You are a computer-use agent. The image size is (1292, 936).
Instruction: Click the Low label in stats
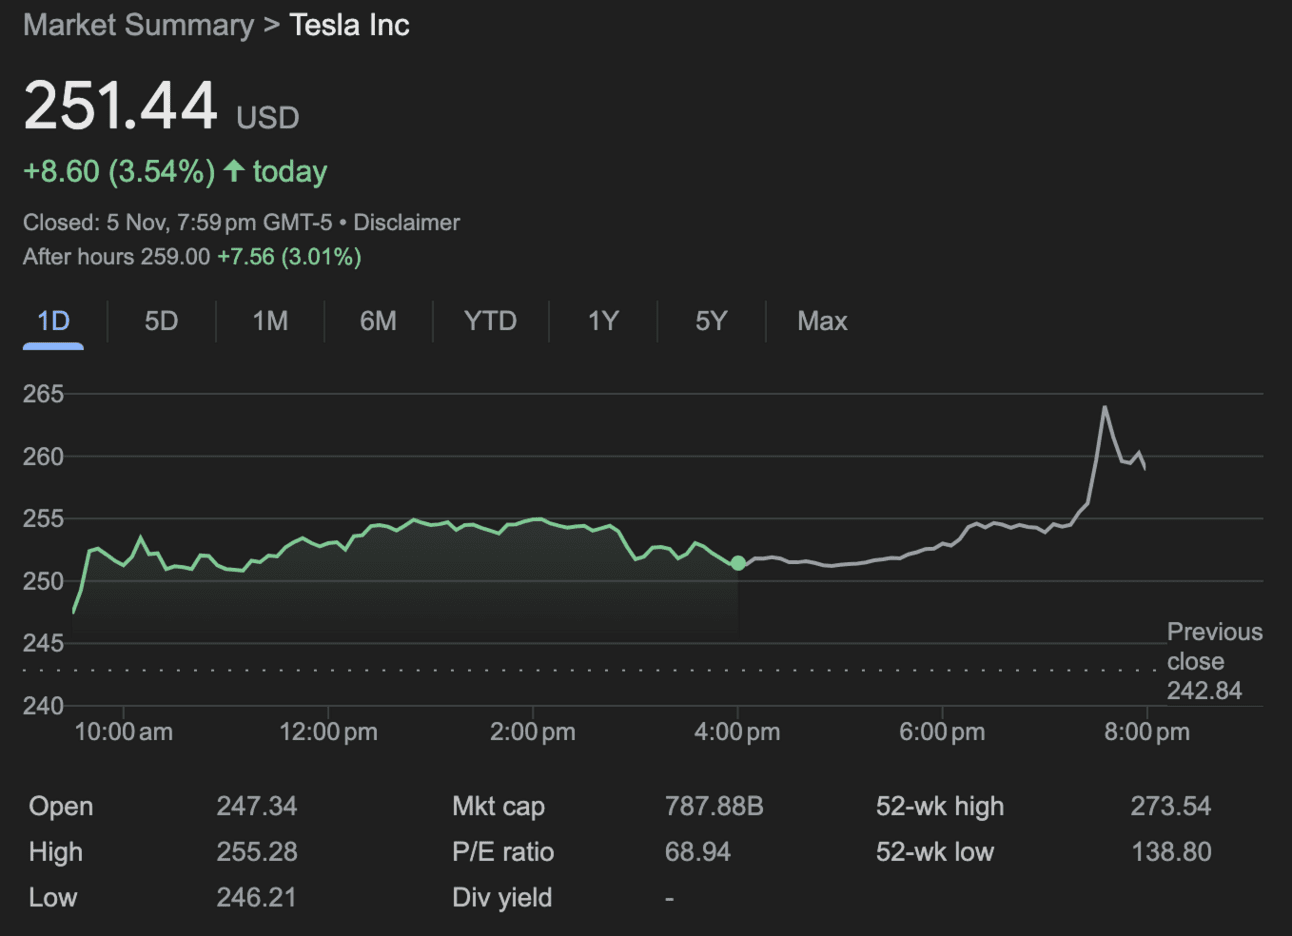tap(53, 897)
